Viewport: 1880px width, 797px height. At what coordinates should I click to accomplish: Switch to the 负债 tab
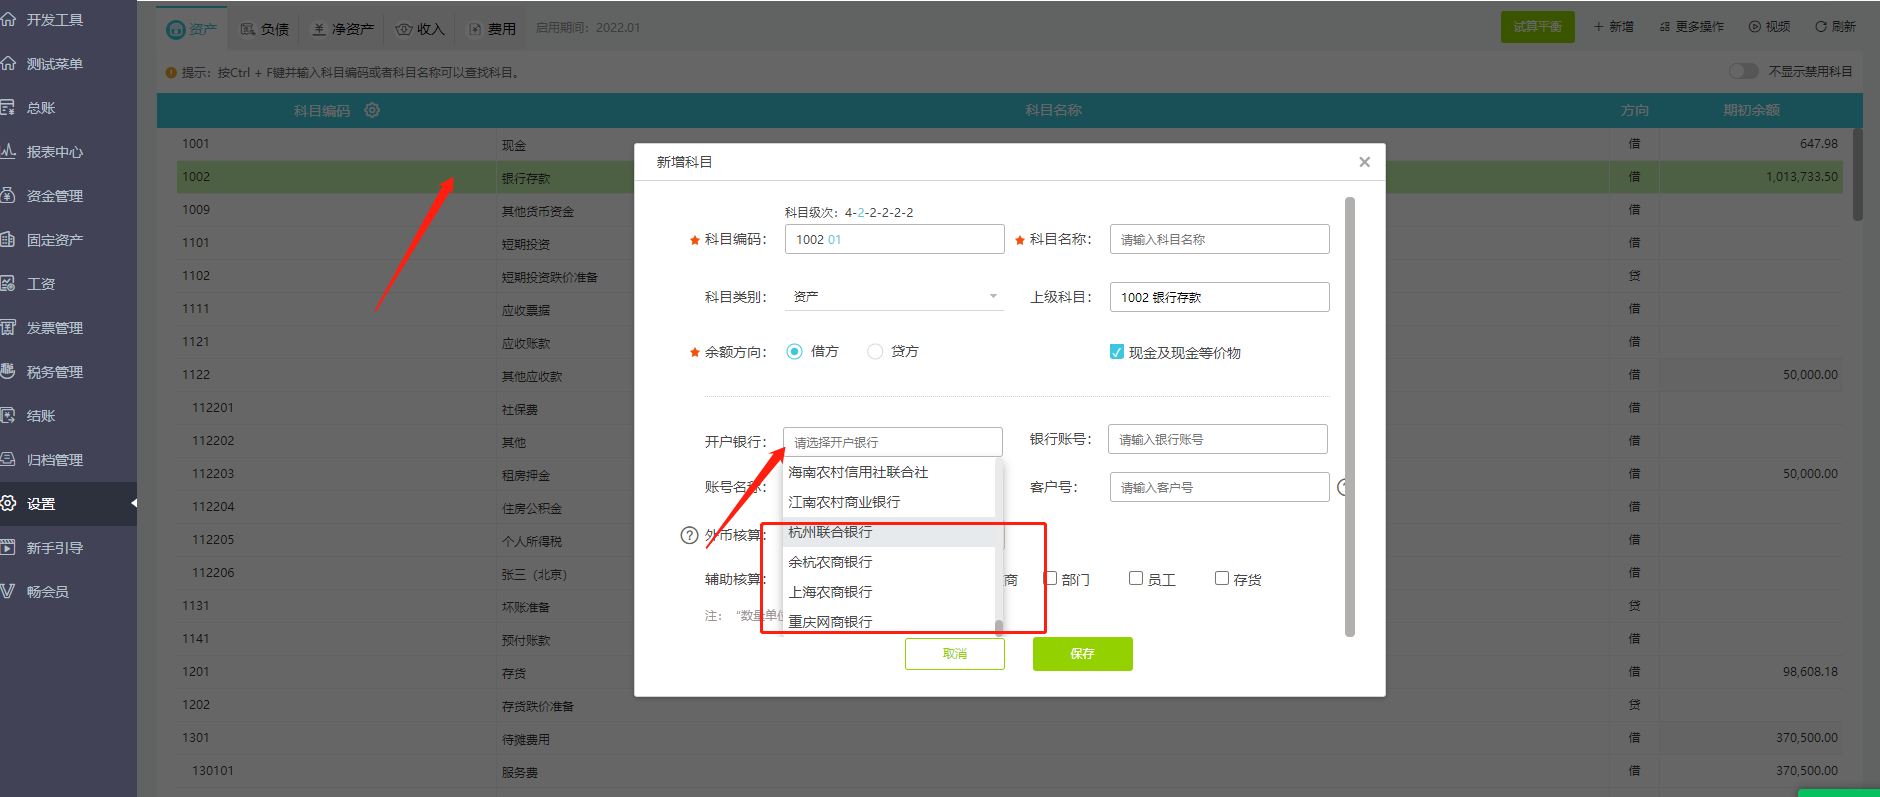[x=265, y=29]
